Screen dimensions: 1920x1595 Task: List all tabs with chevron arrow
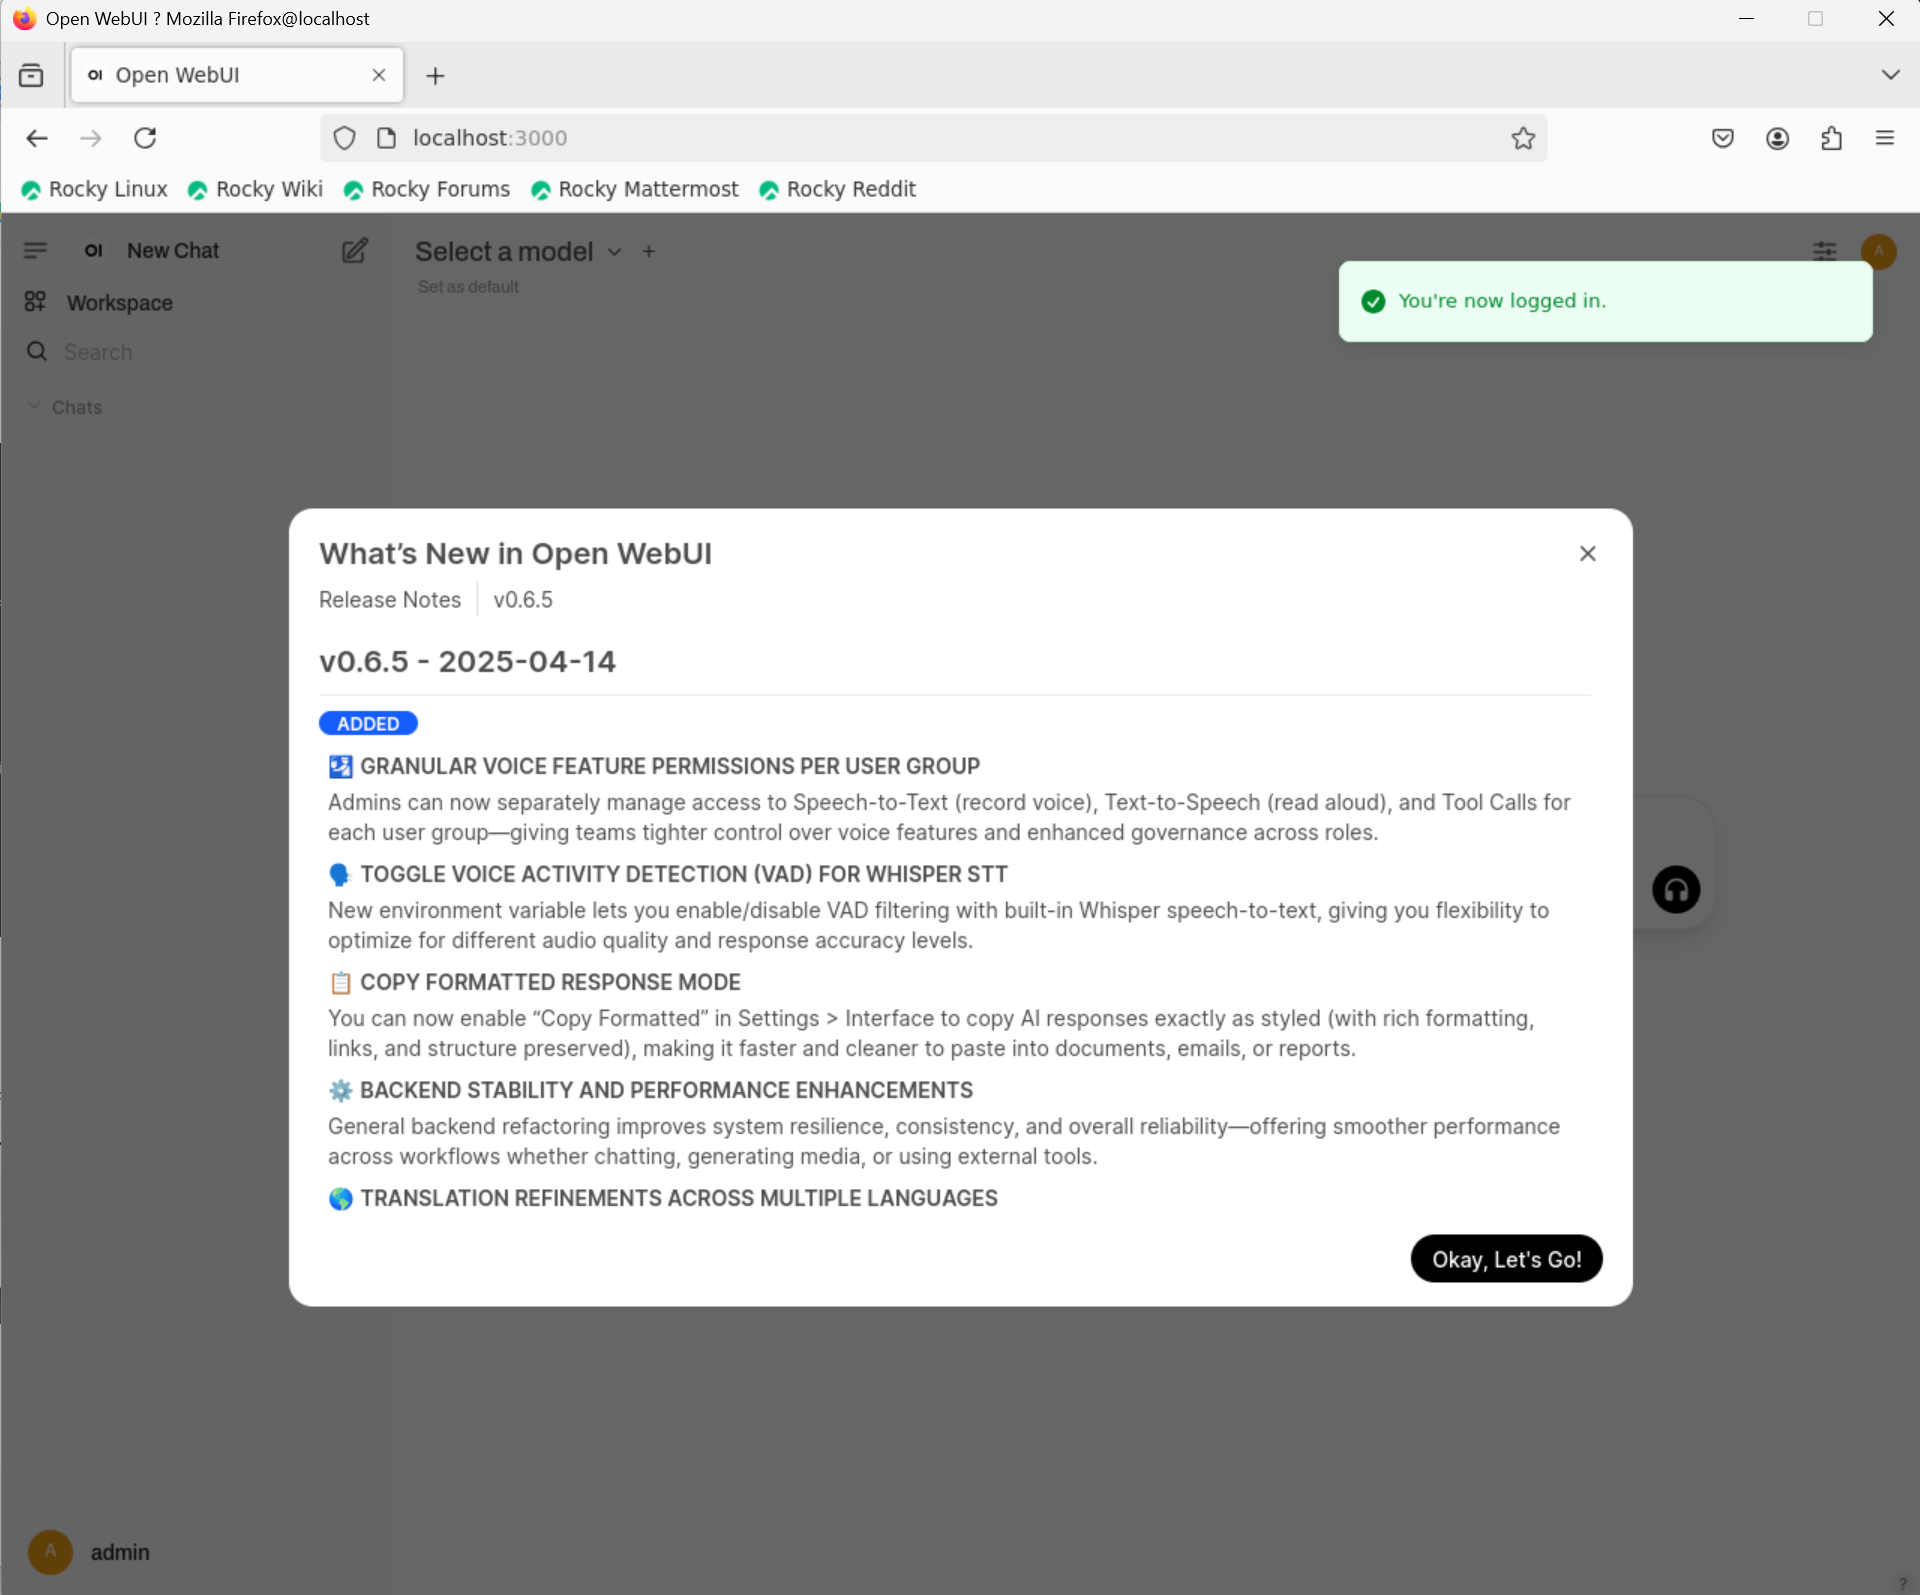point(1889,75)
